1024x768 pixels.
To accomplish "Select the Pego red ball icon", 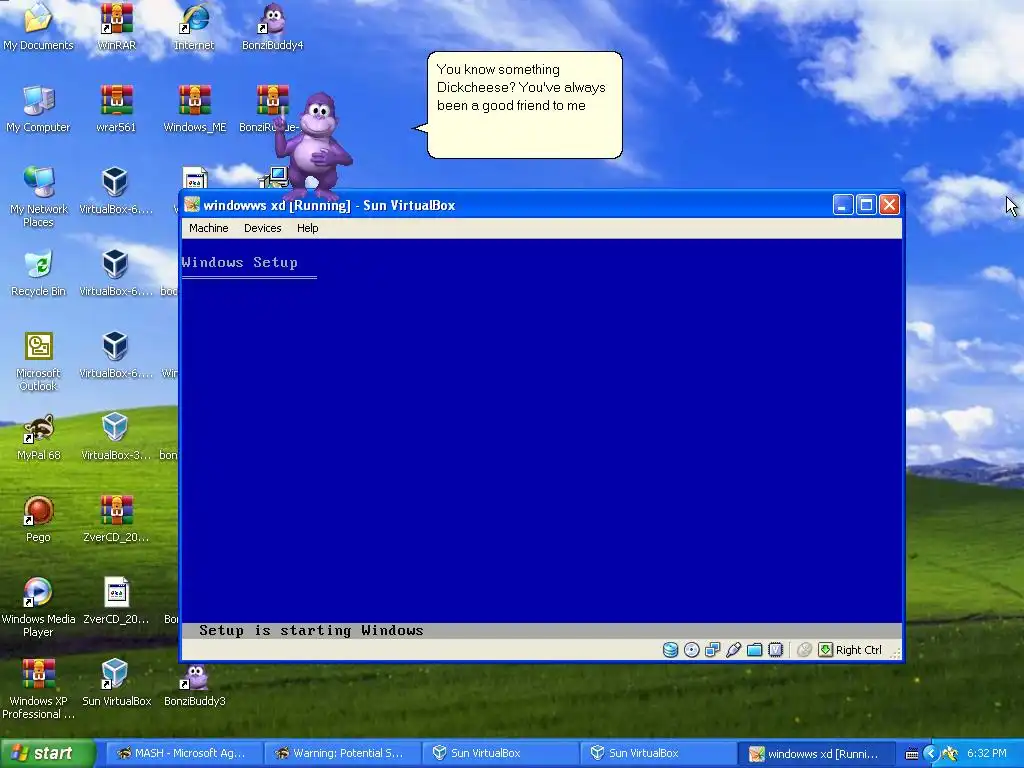I will [x=39, y=519].
